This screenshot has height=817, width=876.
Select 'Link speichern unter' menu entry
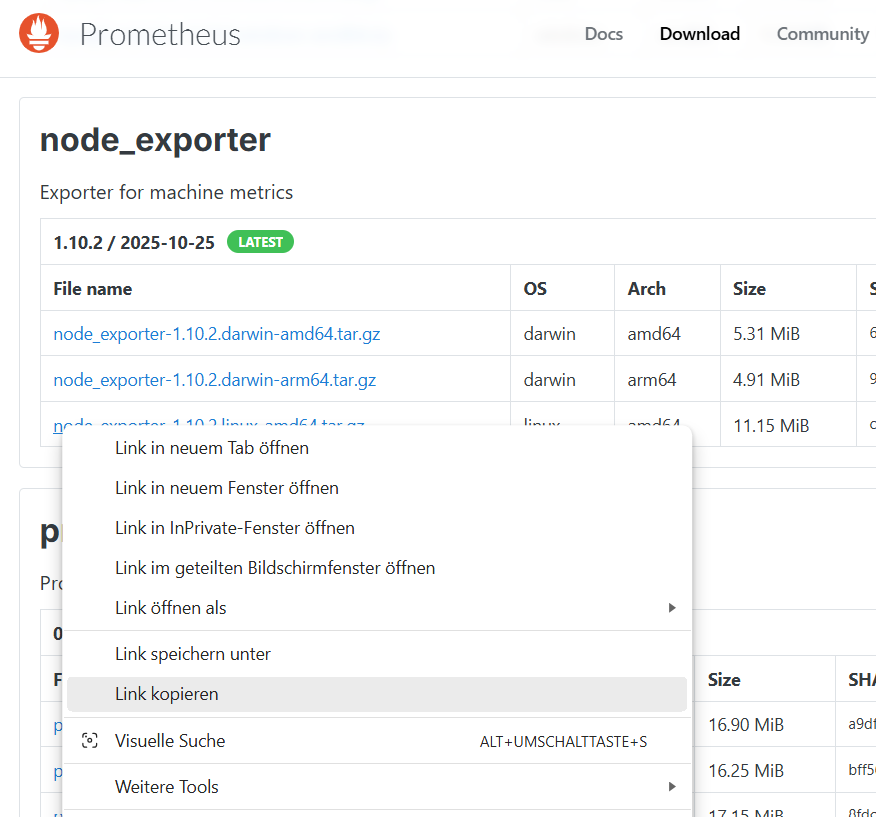click(193, 654)
